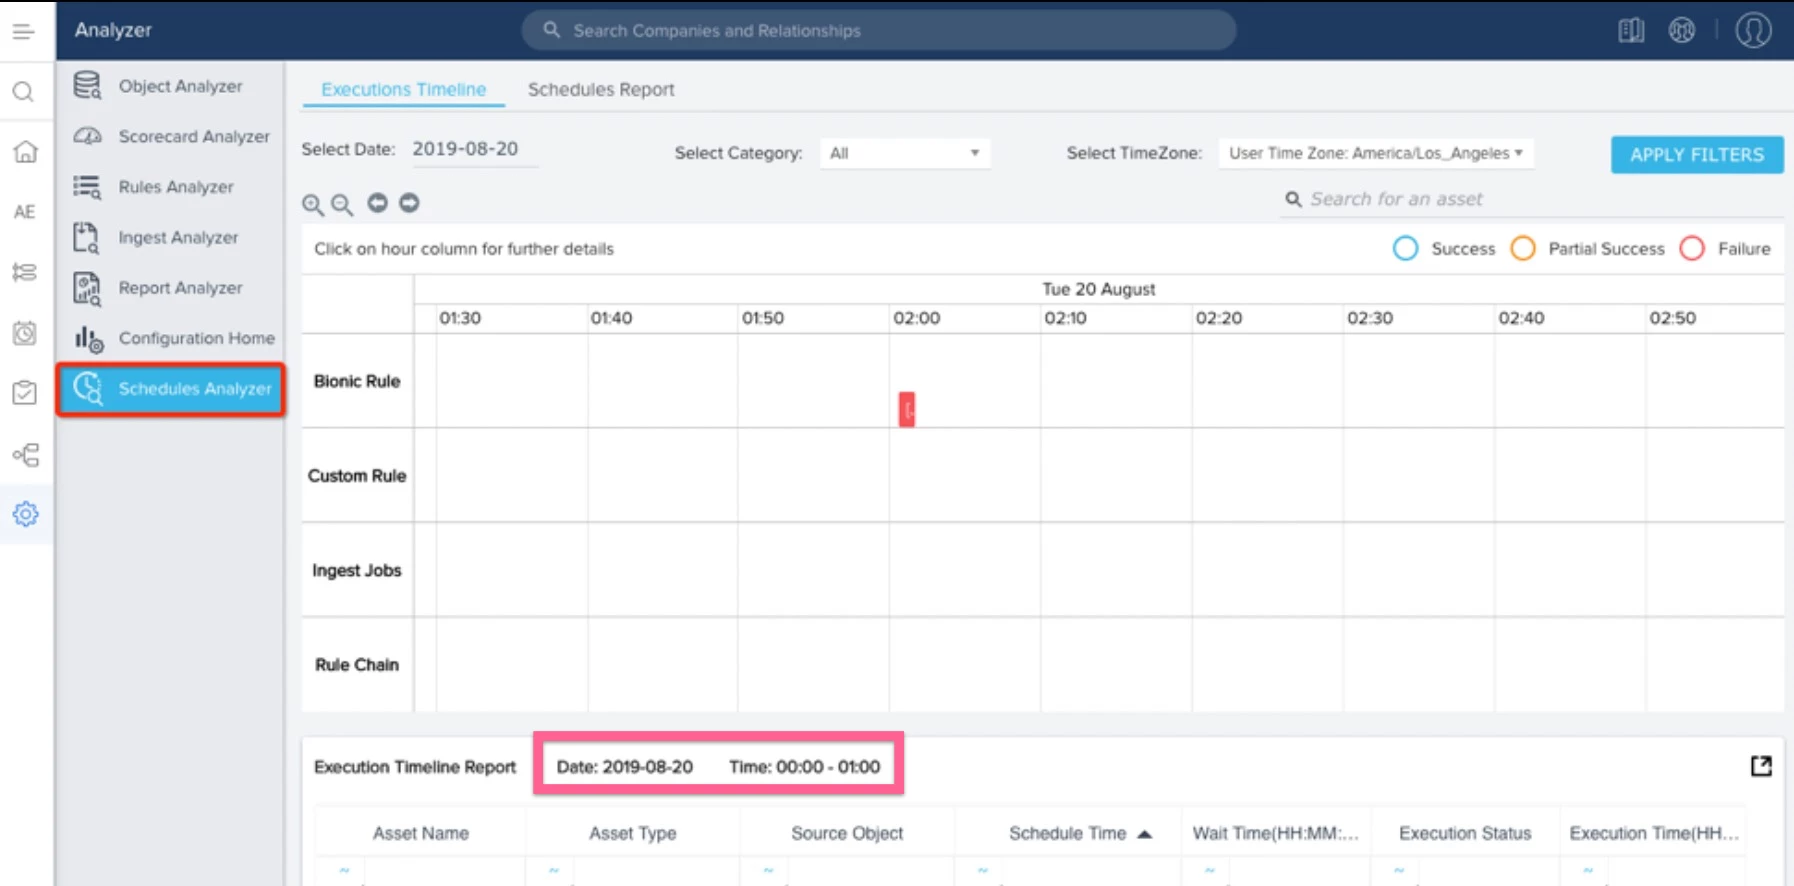The image size is (1794, 886).
Task: Open Object Analyzer menu item
Action: (171, 86)
